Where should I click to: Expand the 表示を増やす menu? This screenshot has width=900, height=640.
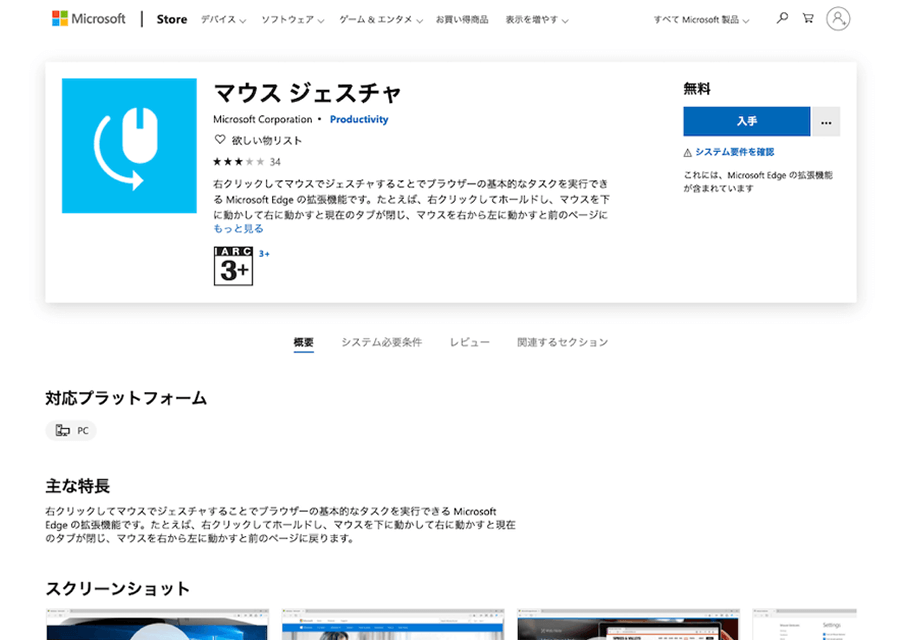pos(537,20)
